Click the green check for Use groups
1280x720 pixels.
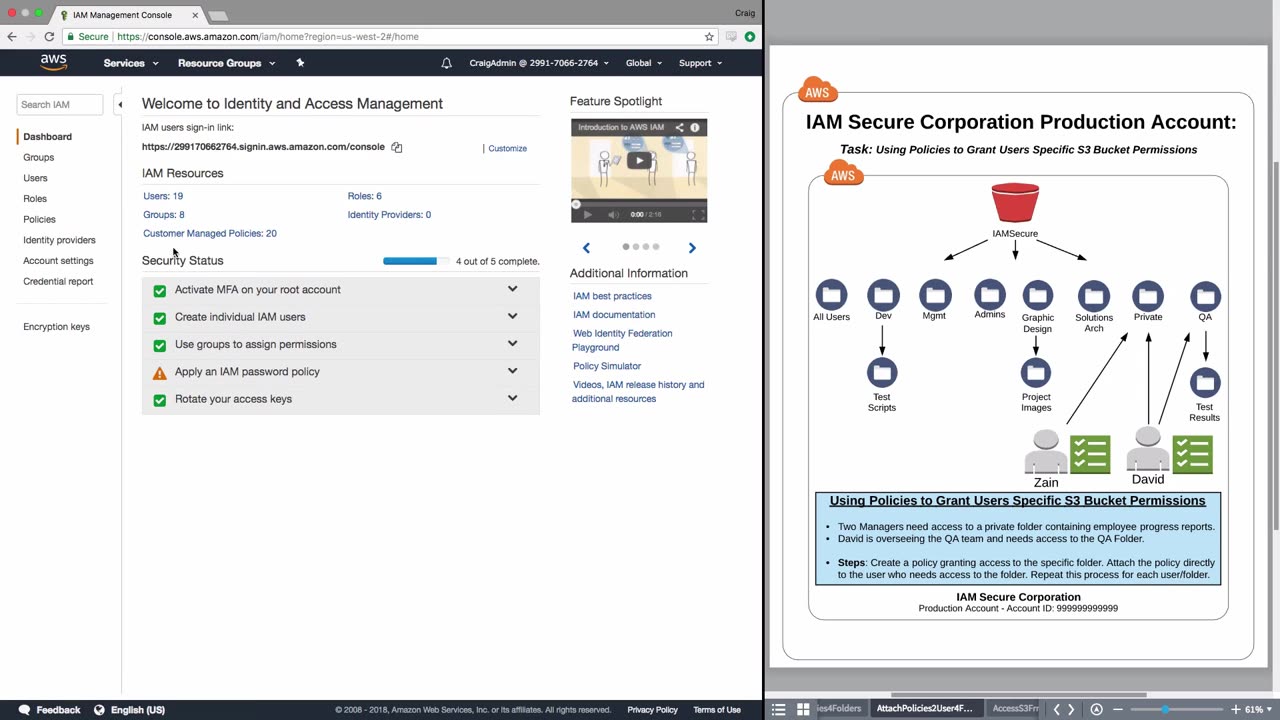159,345
